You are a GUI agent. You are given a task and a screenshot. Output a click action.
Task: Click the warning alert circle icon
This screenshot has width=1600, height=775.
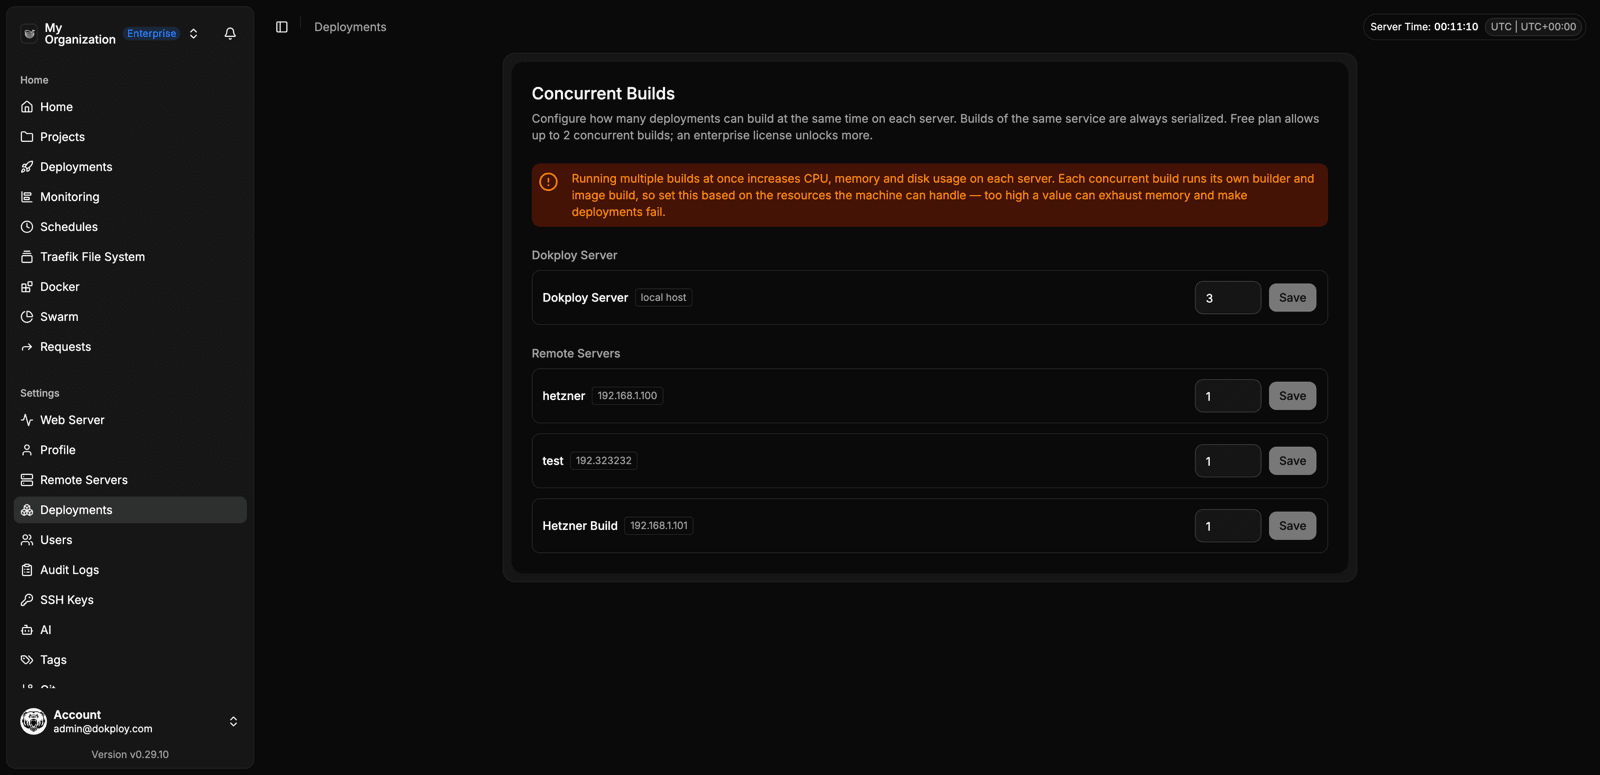coord(548,181)
